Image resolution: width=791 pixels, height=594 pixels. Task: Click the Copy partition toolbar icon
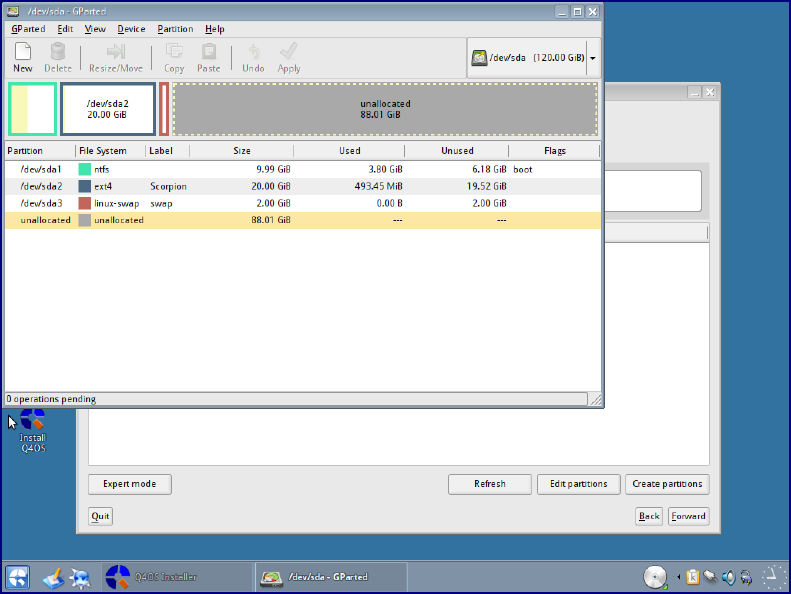pyautogui.click(x=174, y=58)
